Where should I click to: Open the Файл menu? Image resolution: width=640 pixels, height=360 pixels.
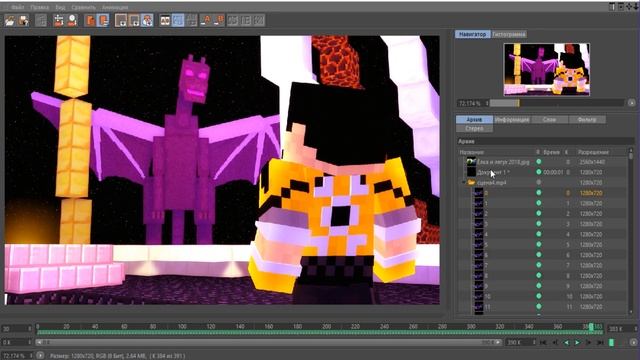click(x=18, y=7)
